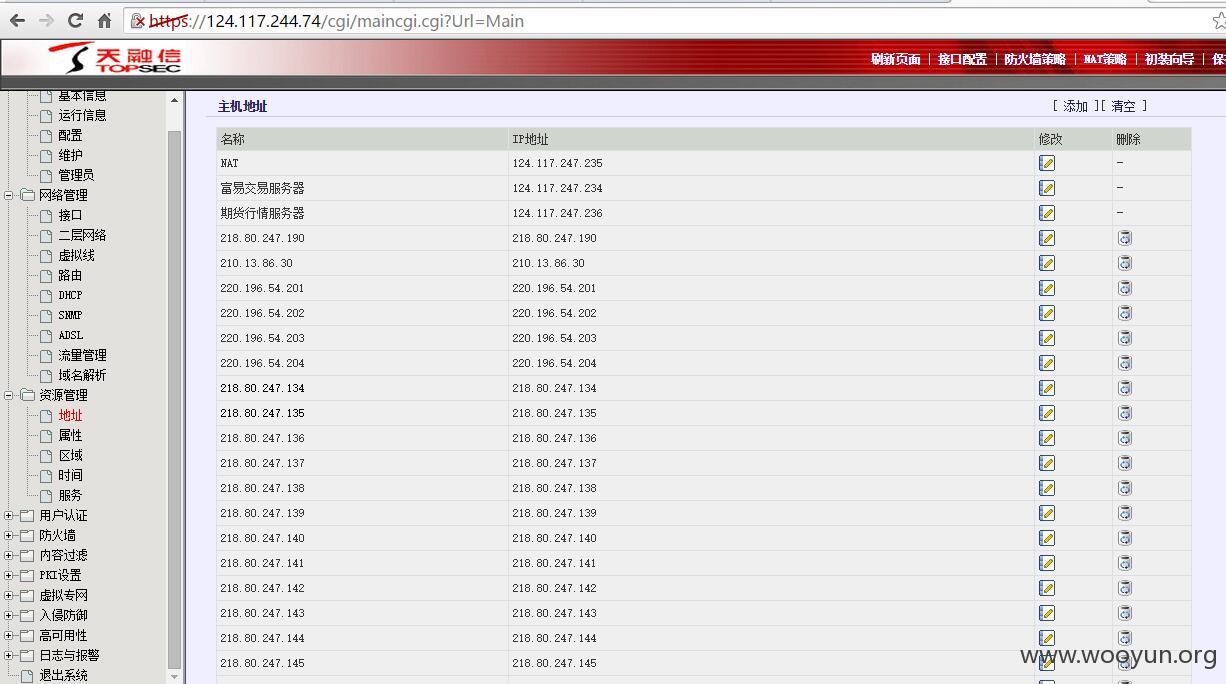Click the IP cell 124.117.247.234

click(x=557, y=188)
